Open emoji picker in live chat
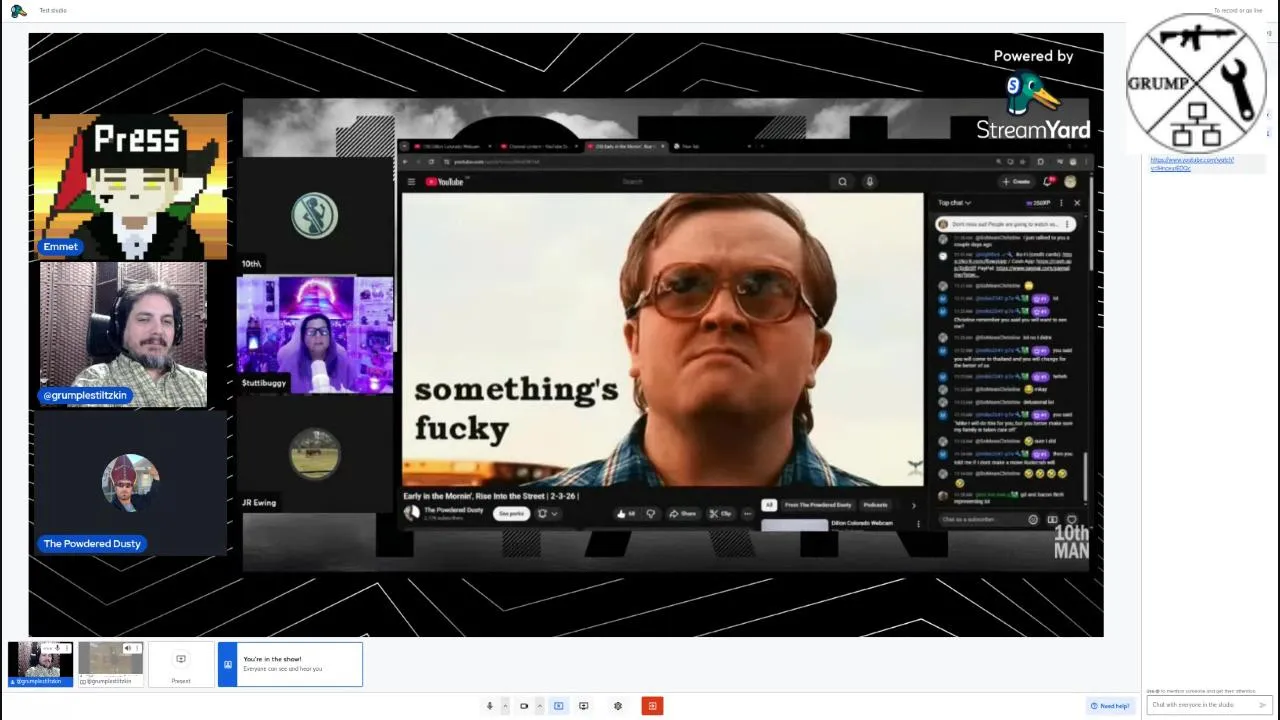This screenshot has height=720, width=1280. [x=1033, y=520]
